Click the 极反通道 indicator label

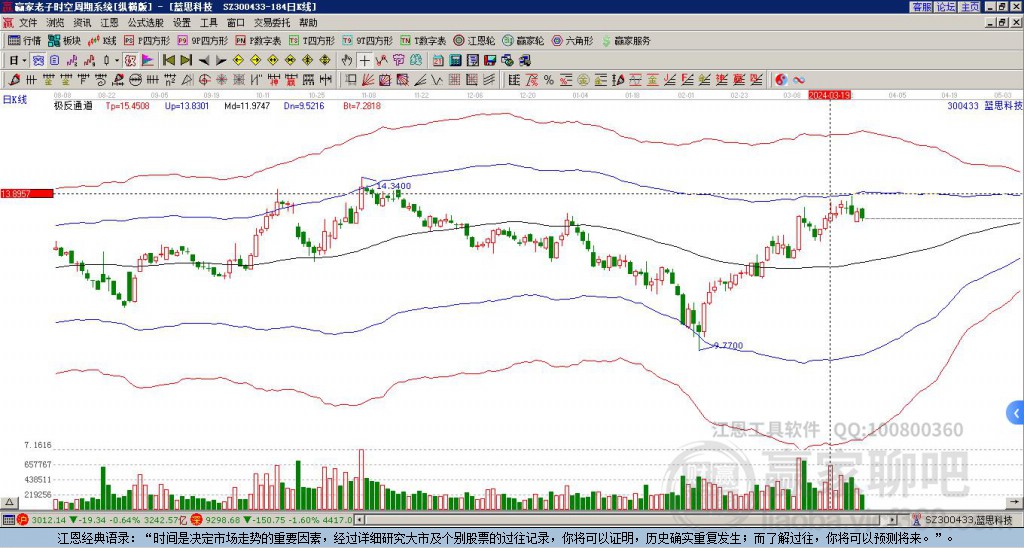tap(73, 105)
